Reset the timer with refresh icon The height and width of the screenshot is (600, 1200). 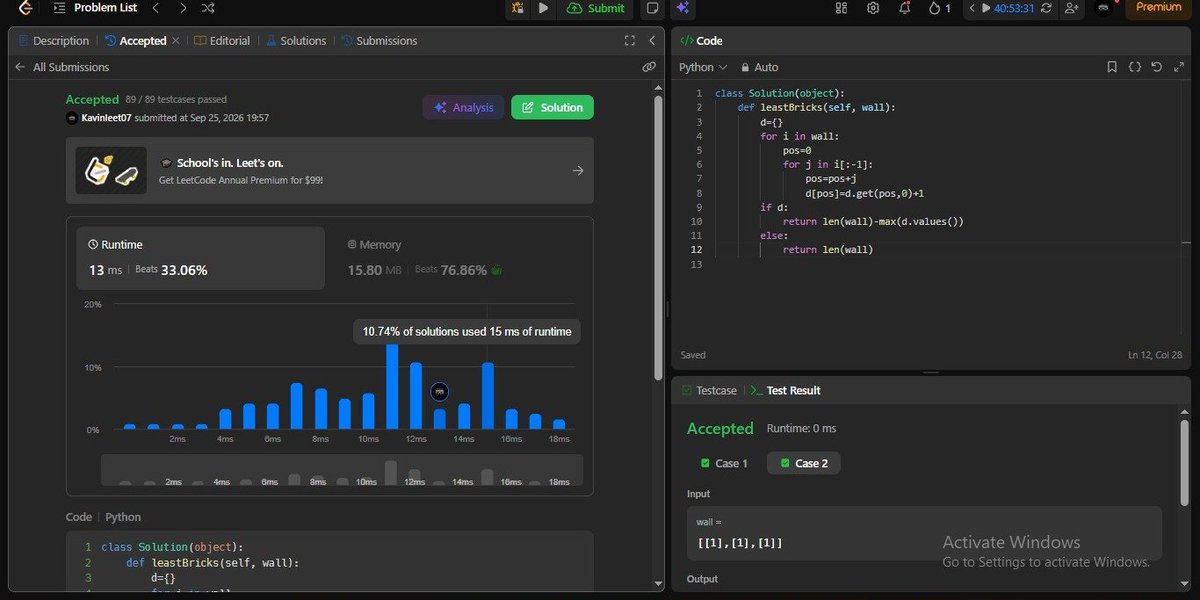1046,8
